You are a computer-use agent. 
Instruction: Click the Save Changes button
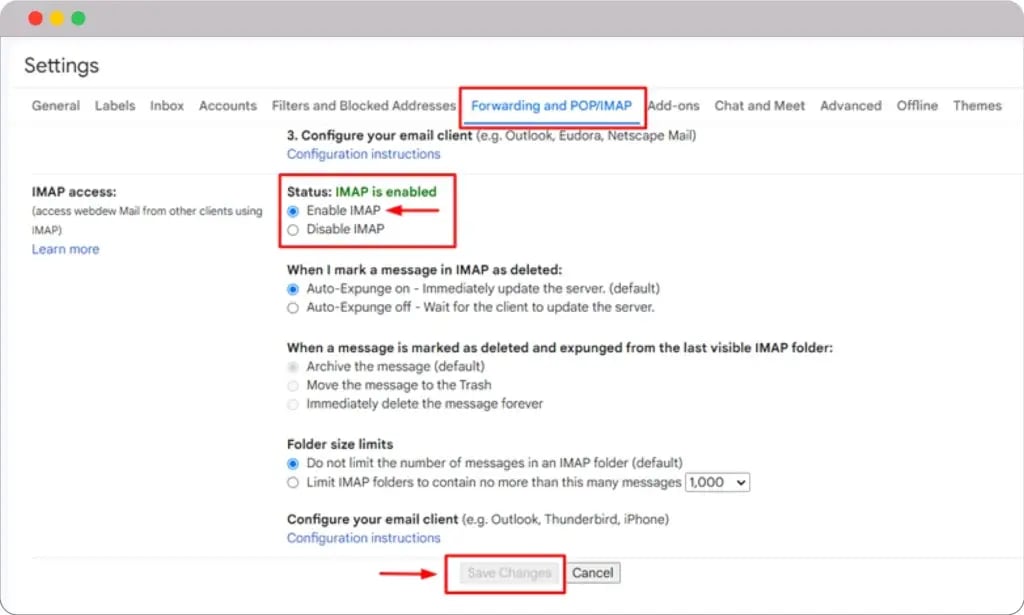pos(509,573)
